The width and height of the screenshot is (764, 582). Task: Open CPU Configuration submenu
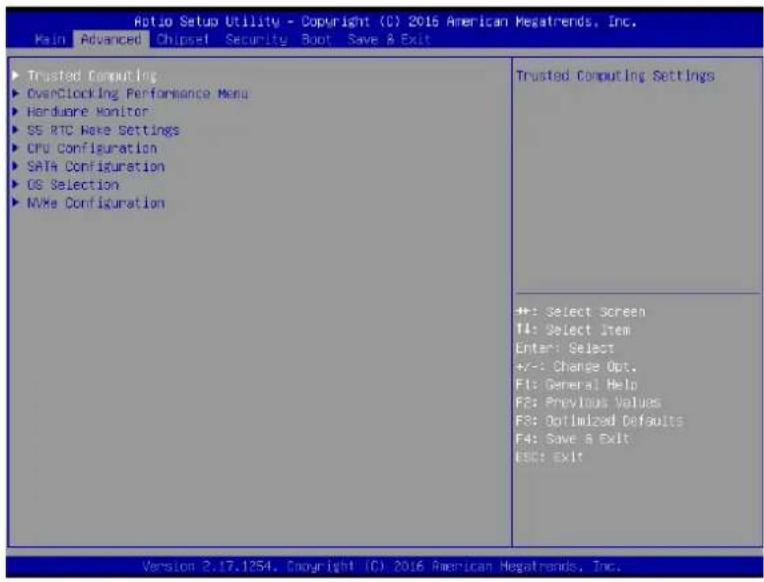tap(92, 148)
